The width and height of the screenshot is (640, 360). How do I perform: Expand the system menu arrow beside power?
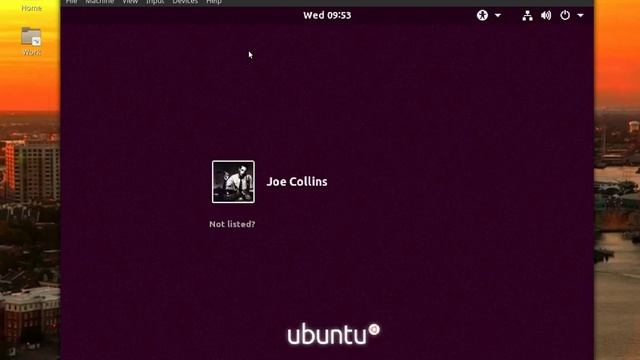coord(580,16)
